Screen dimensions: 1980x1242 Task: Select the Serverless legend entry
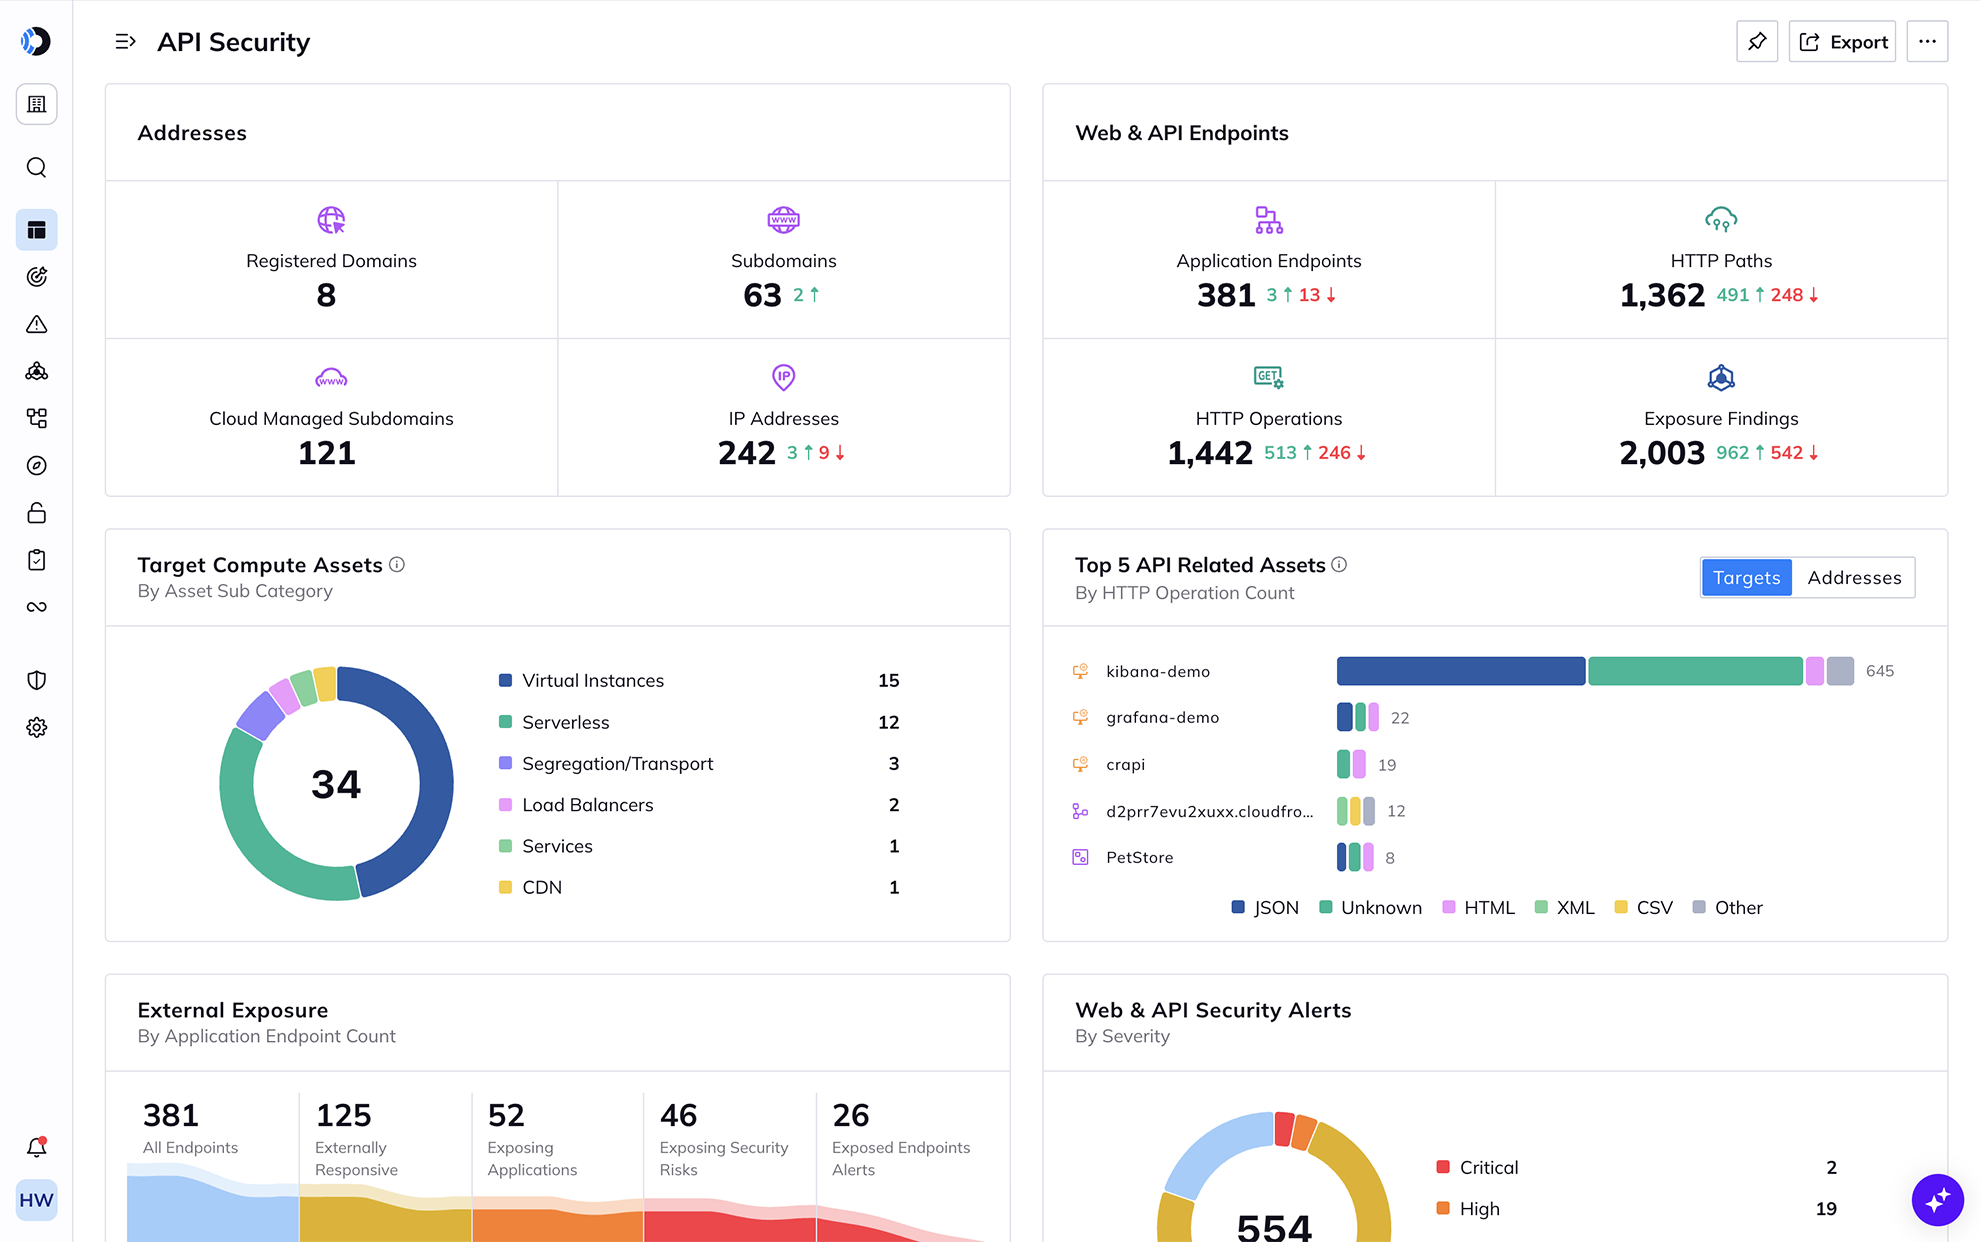[699, 722]
